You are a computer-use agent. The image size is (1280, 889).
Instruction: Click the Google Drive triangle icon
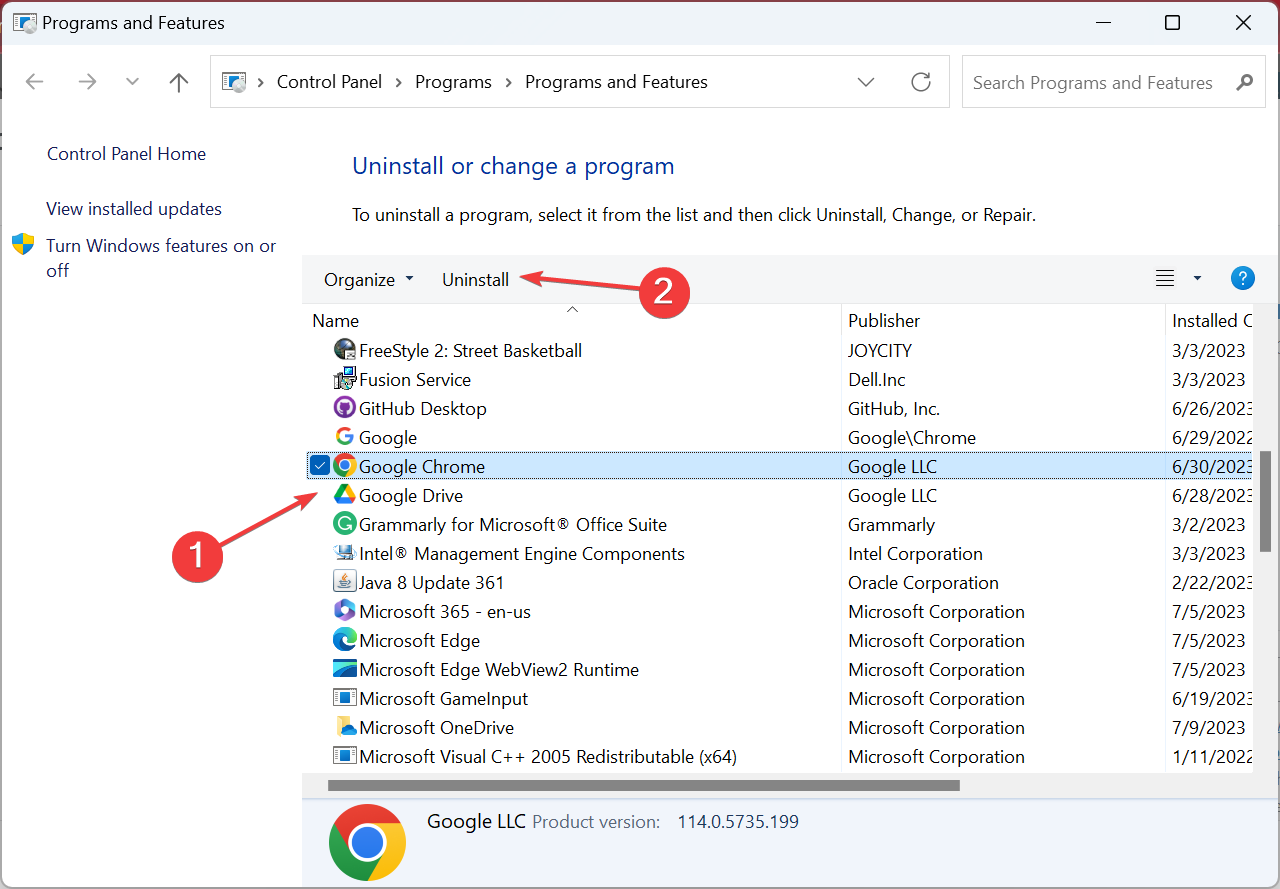(x=345, y=495)
